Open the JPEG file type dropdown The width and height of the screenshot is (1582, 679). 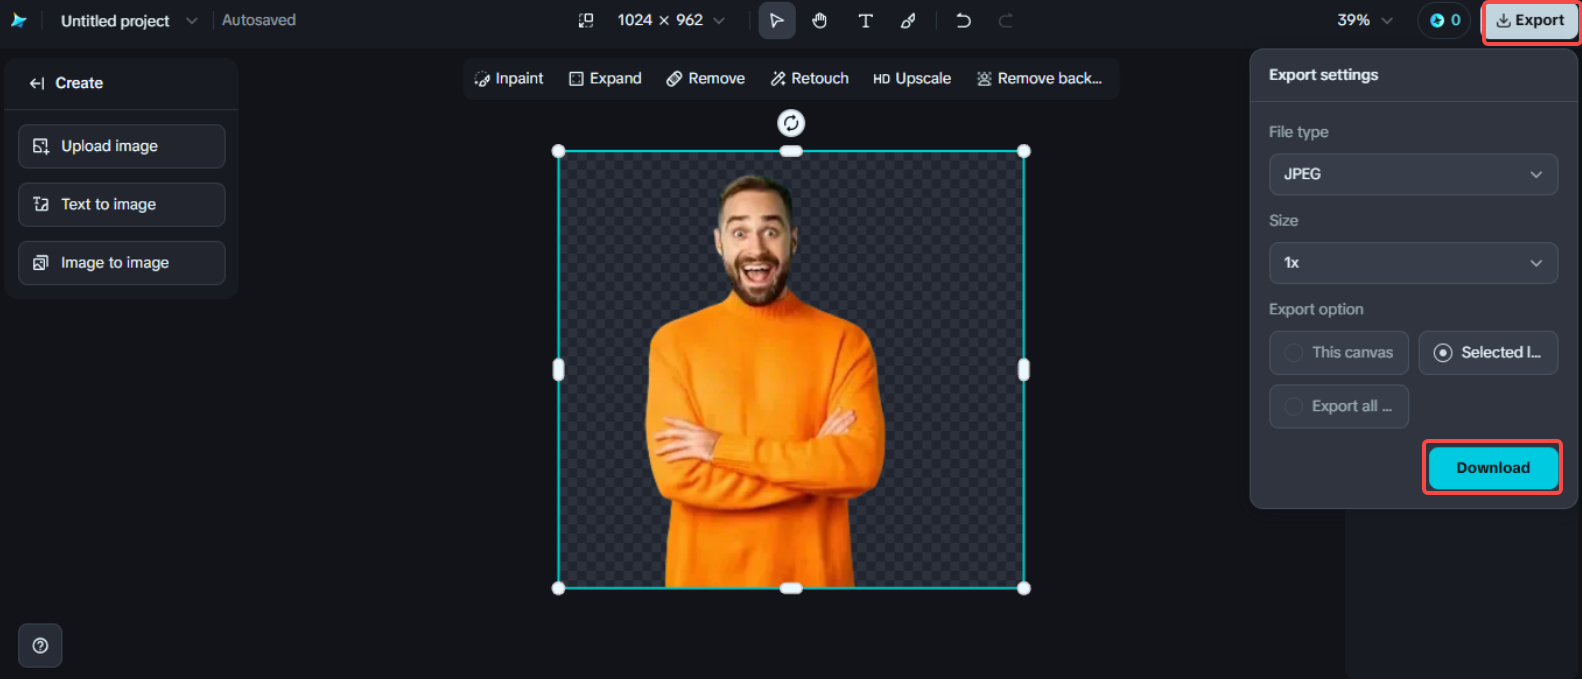pos(1413,174)
